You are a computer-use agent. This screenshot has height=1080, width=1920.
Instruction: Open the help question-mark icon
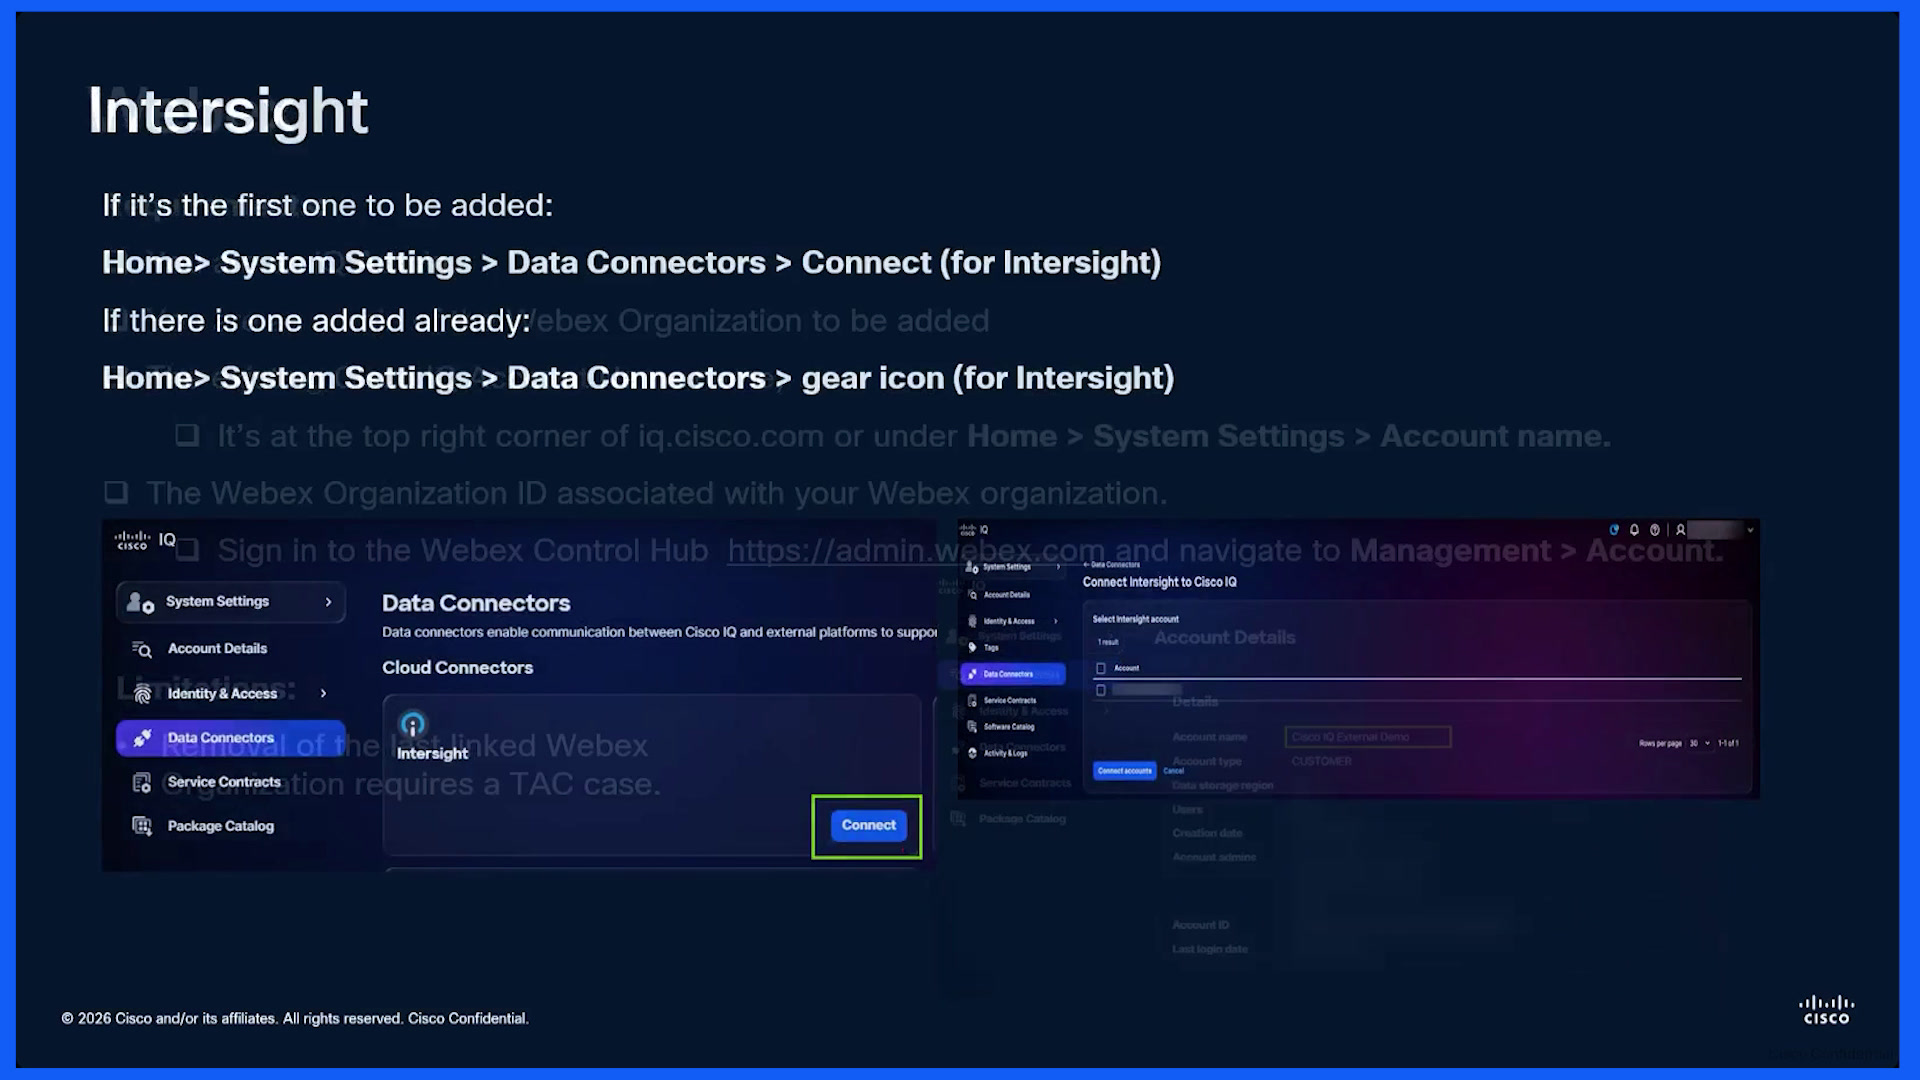pos(1655,530)
